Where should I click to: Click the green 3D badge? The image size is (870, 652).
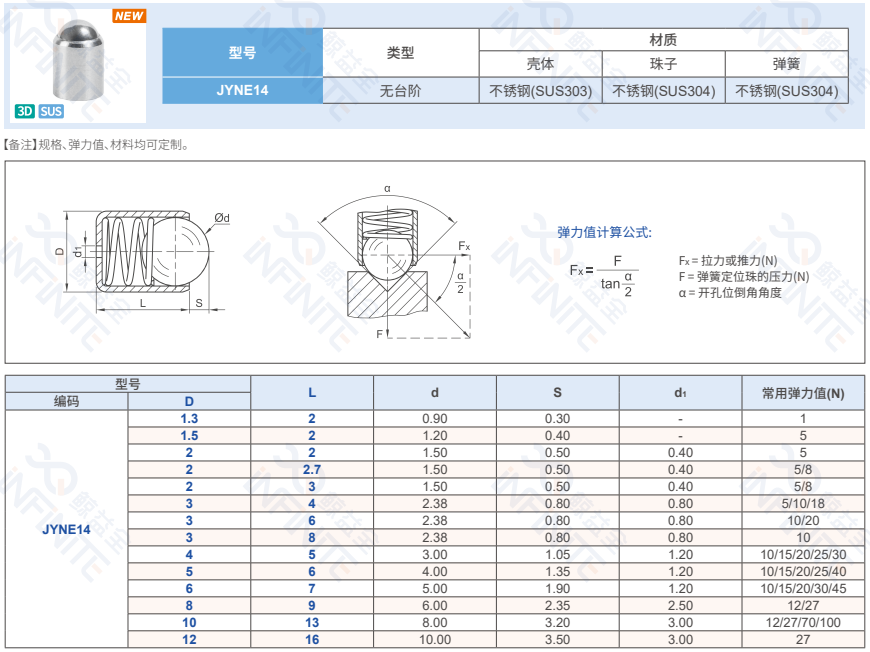pos(25,111)
